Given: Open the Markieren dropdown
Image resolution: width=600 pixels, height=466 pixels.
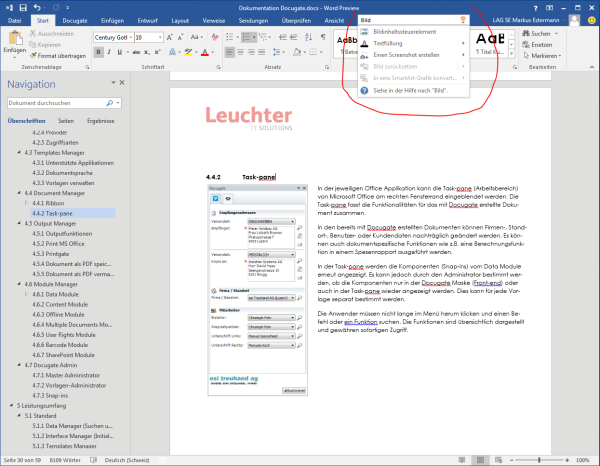Looking at the screenshot, I should pyautogui.click(x=542, y=56).
